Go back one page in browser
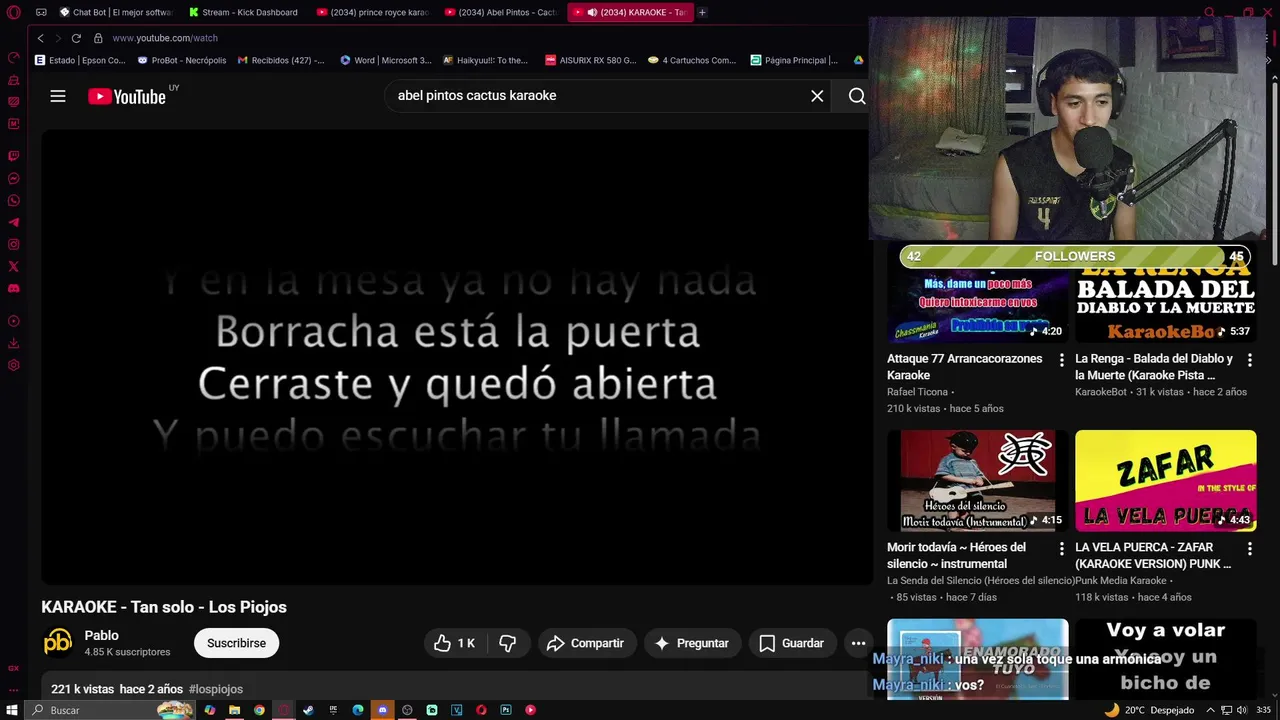The height and width of the screenshot is (720, 1280). [x=40, y=38]
